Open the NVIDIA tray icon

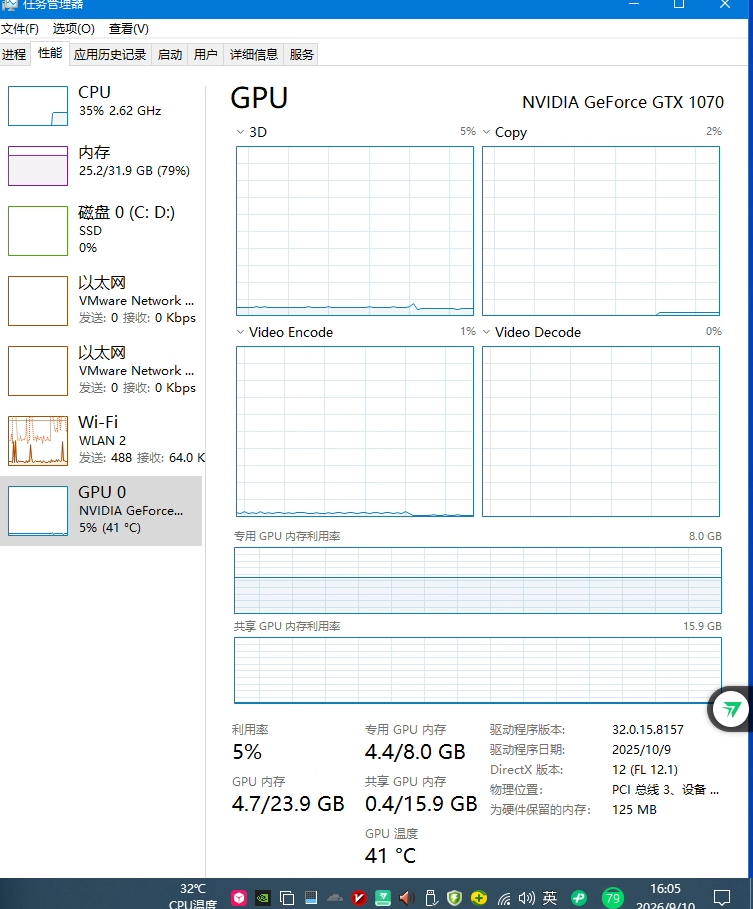[263, 898]
